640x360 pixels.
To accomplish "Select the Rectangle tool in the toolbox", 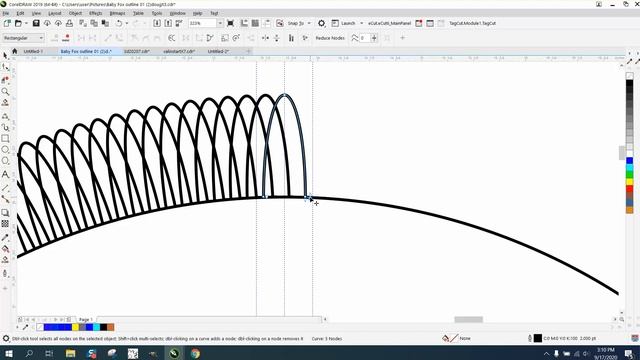I will coord(5,138).
